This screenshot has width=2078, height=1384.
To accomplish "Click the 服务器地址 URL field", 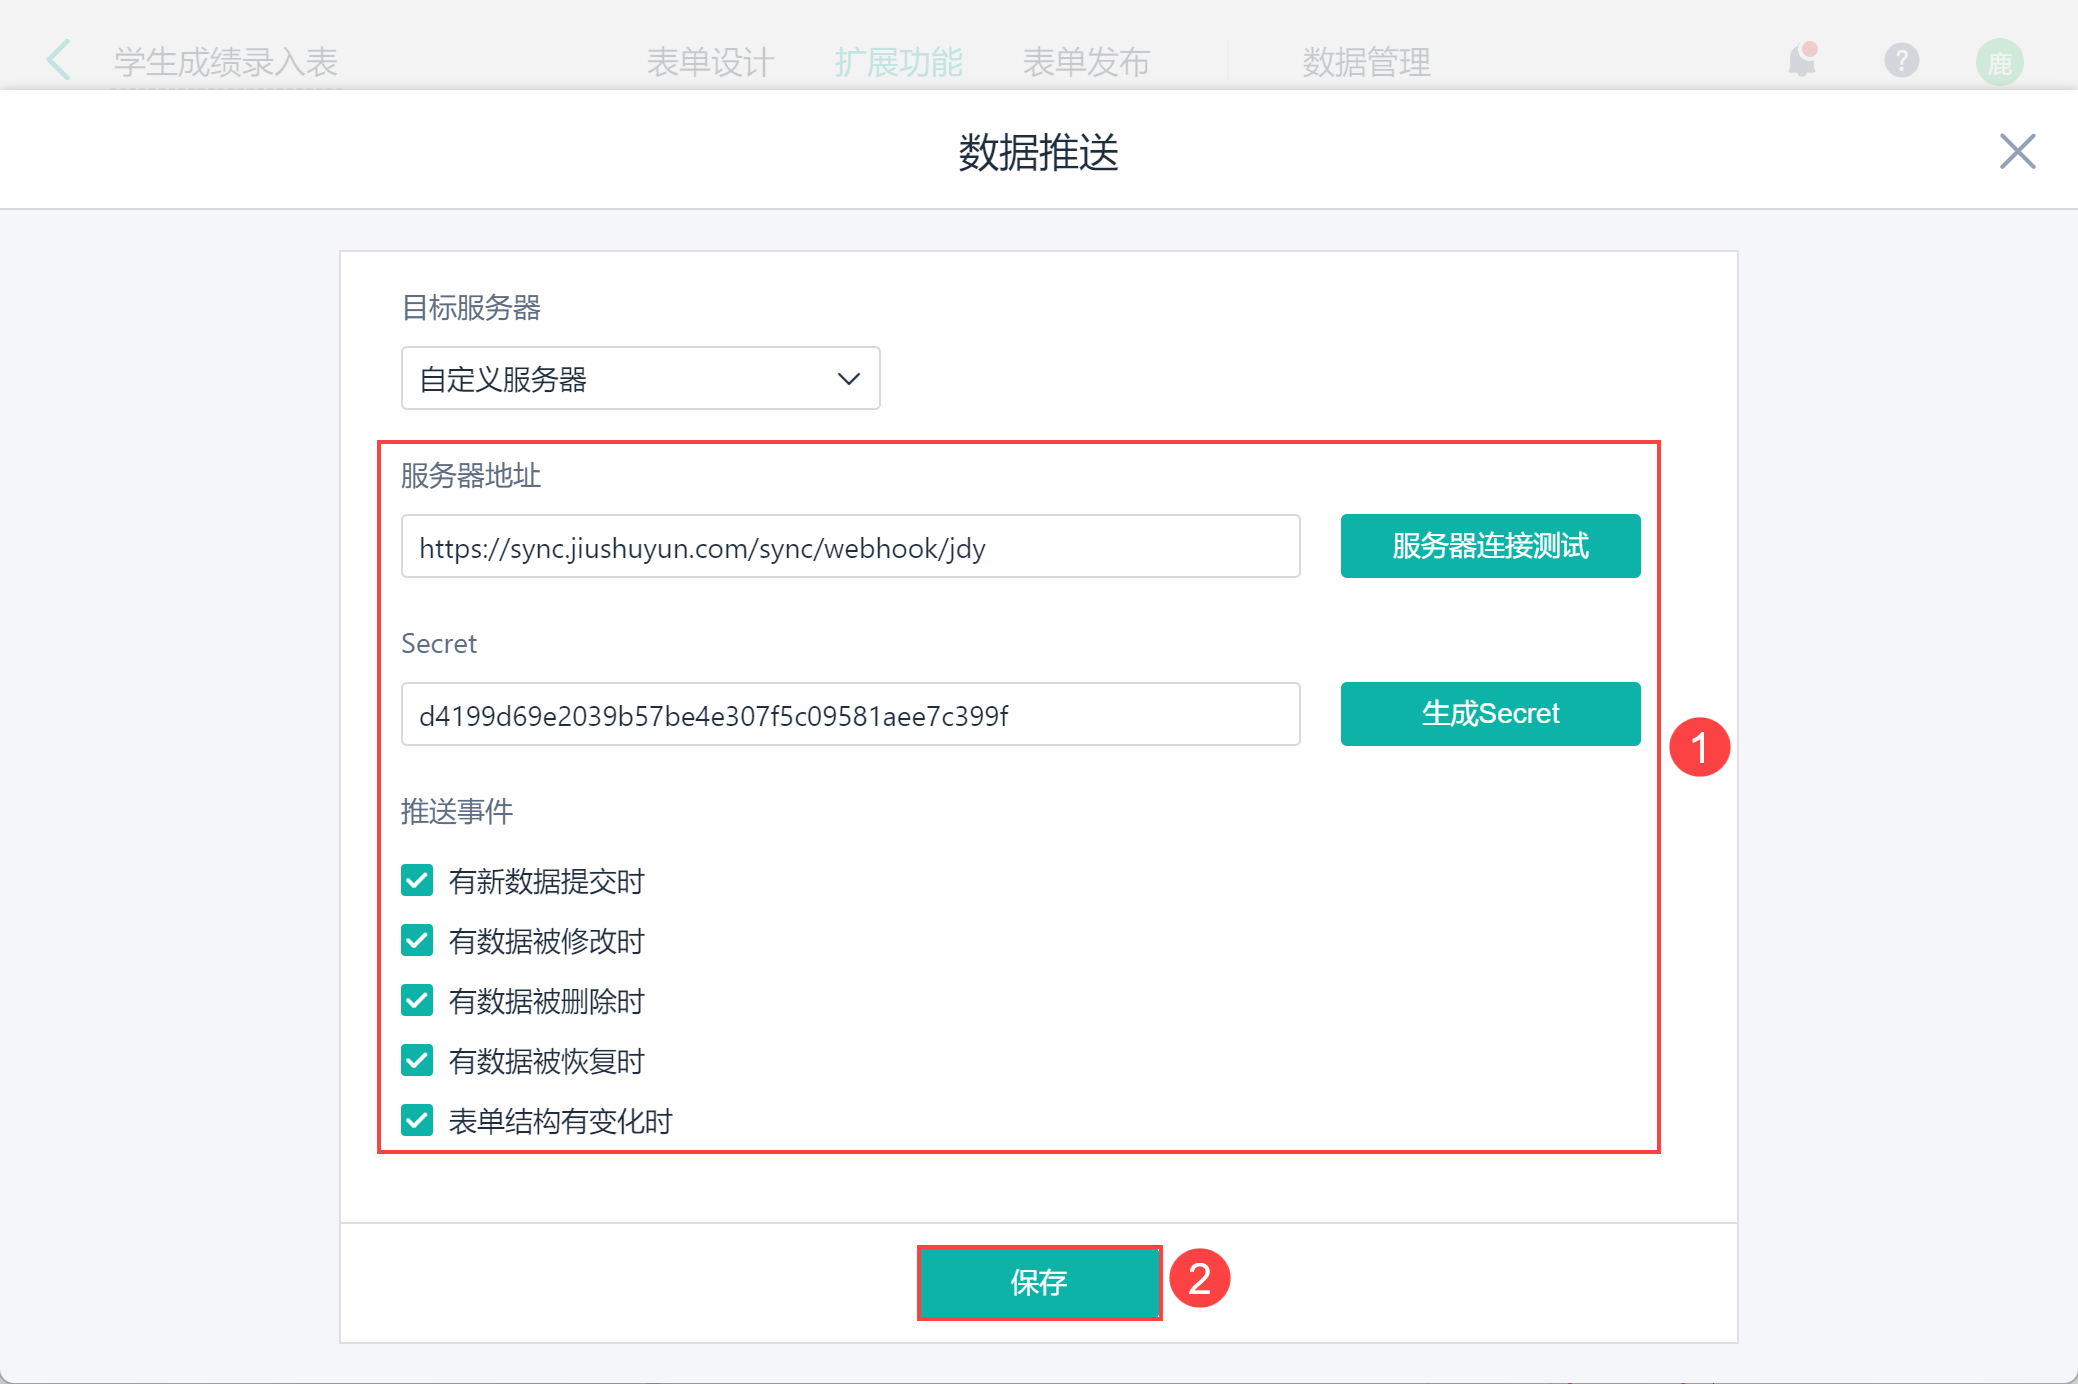I will (x=850, y=547).
